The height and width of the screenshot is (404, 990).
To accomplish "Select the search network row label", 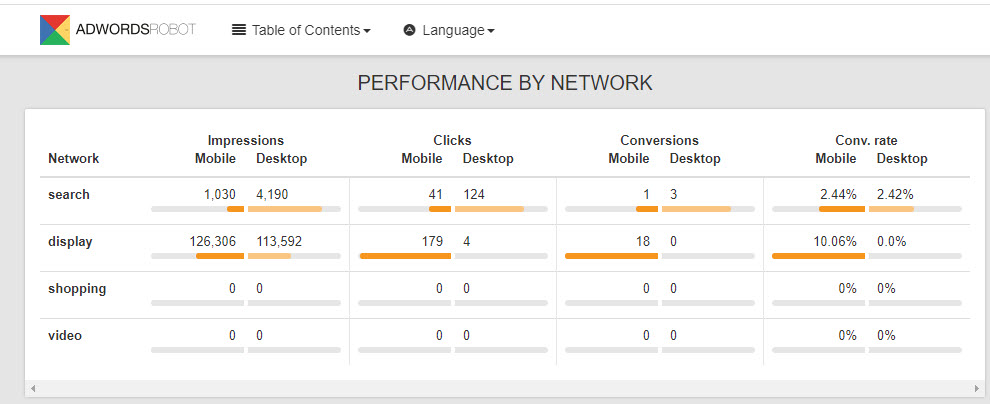I will [x=69, y=194].
